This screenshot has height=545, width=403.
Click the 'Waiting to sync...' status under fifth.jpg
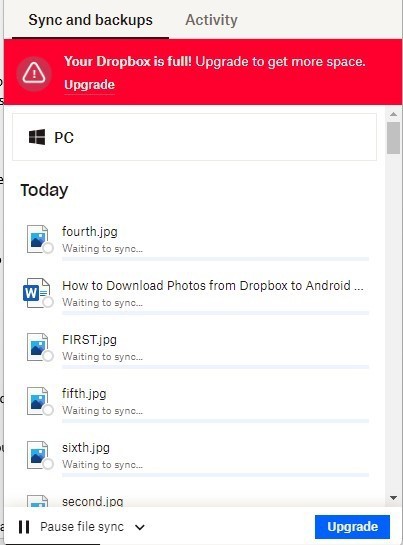point(102,410)
